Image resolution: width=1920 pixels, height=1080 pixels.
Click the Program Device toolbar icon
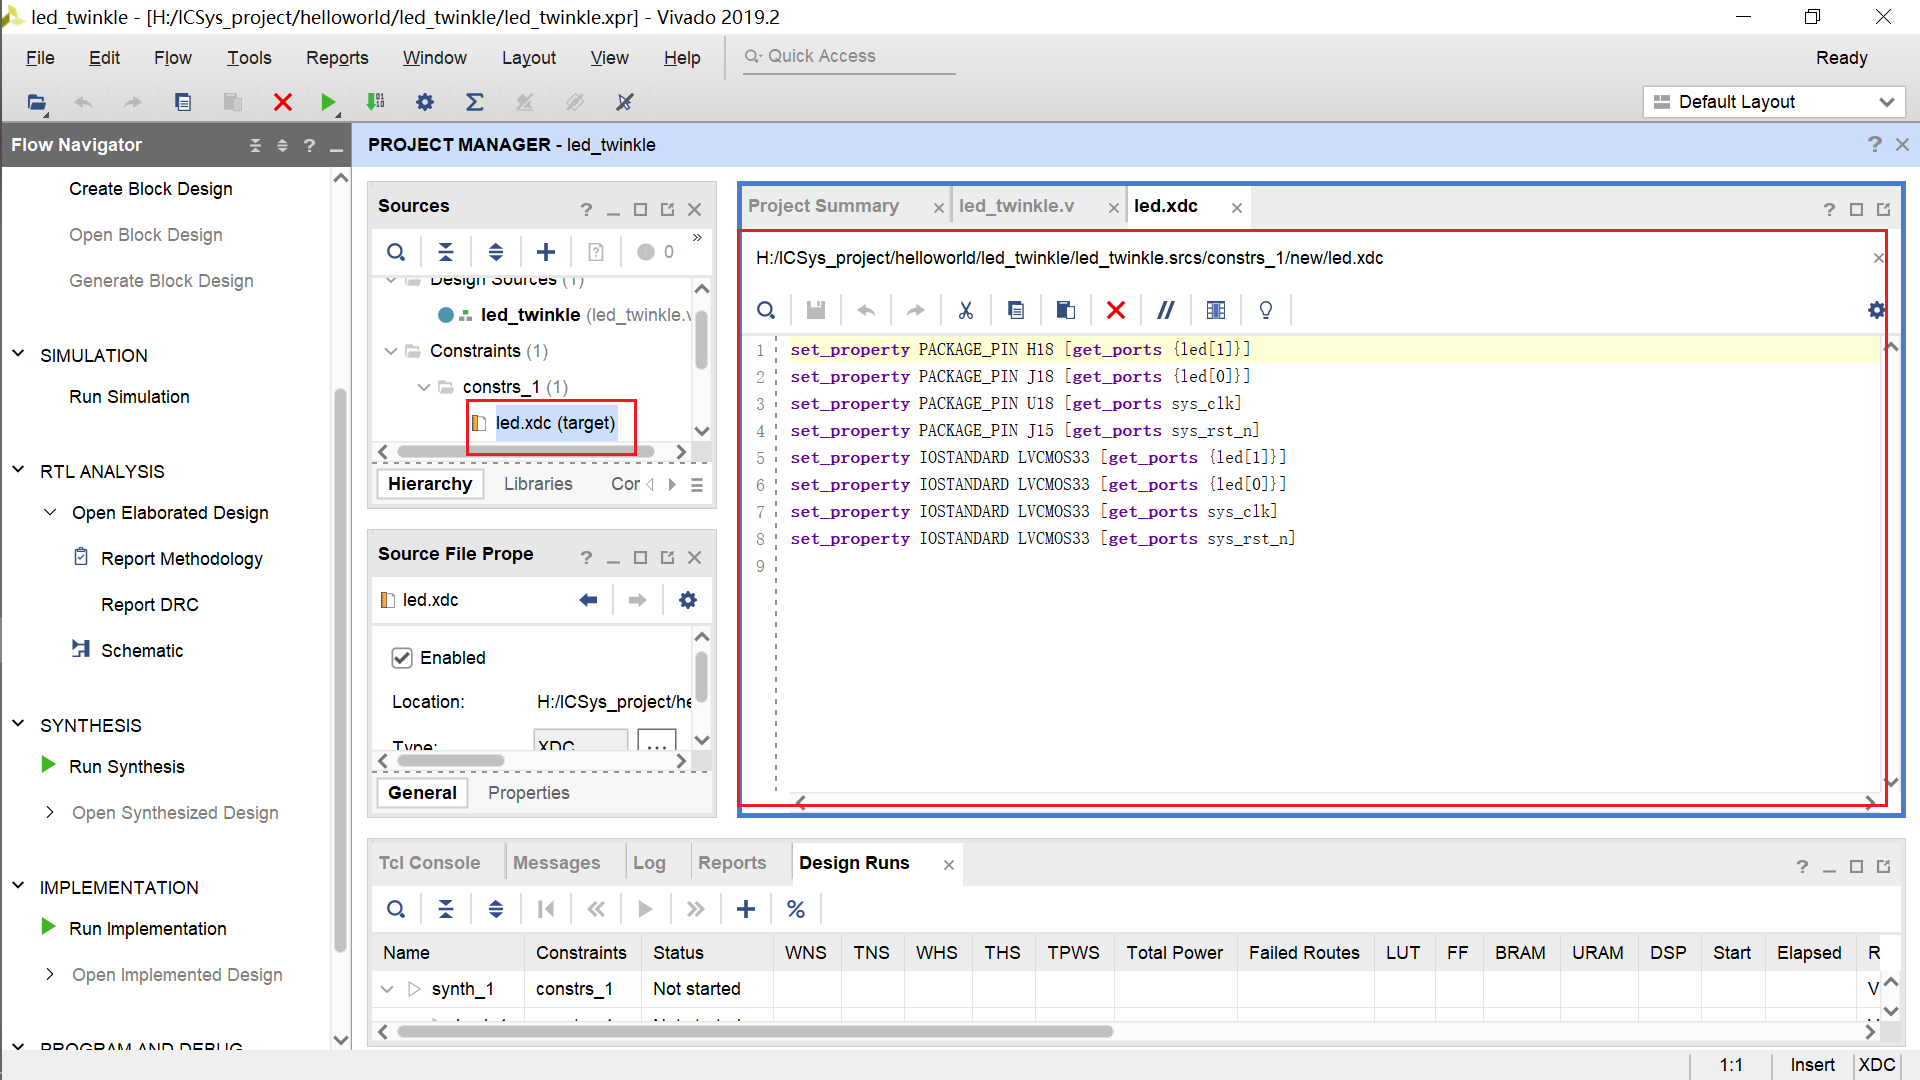click(376, 102)
